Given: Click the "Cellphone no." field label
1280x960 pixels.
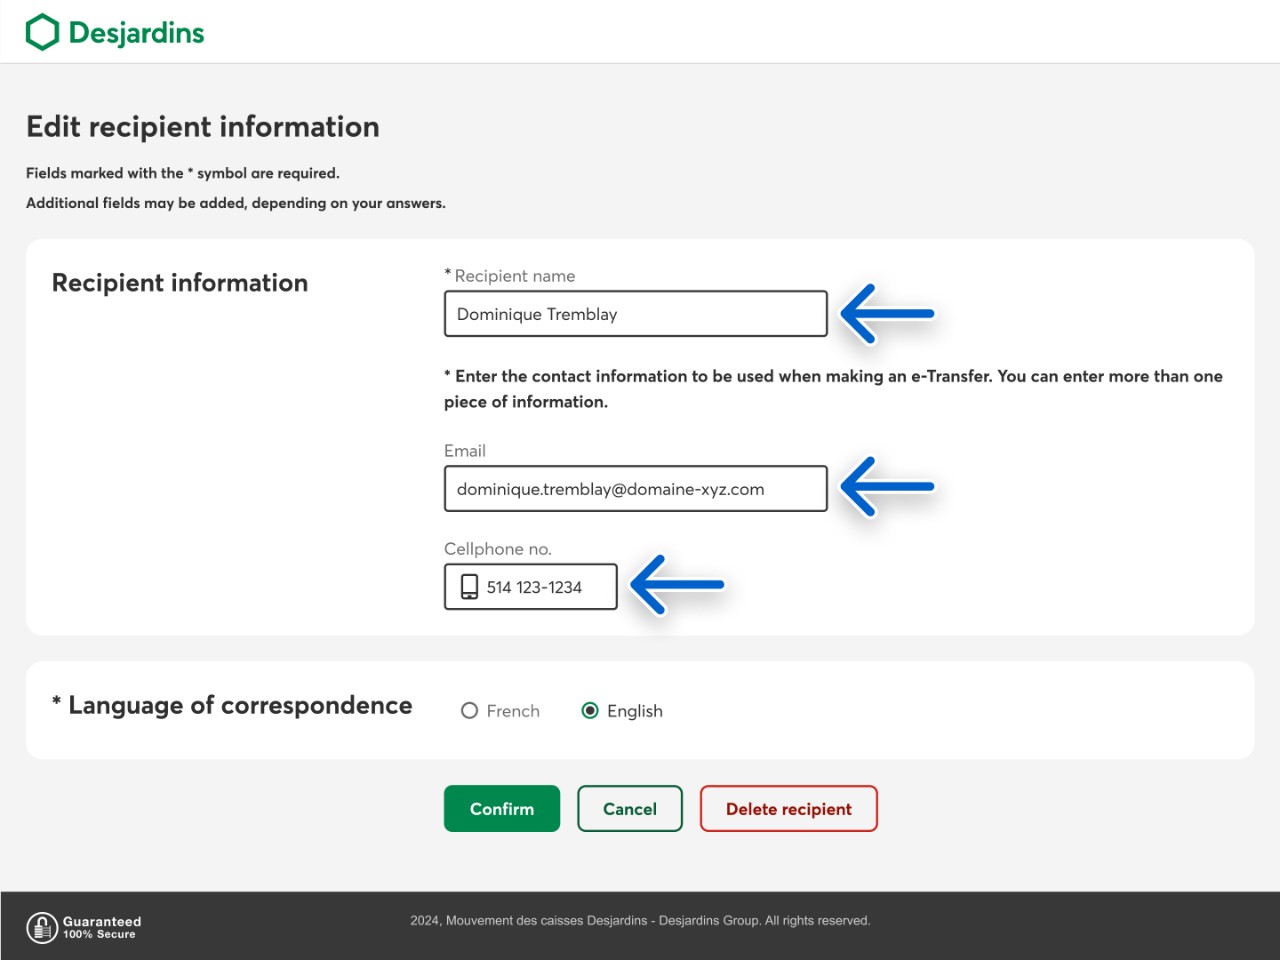Looking at the screenshot, I should (x=498, y=549).
